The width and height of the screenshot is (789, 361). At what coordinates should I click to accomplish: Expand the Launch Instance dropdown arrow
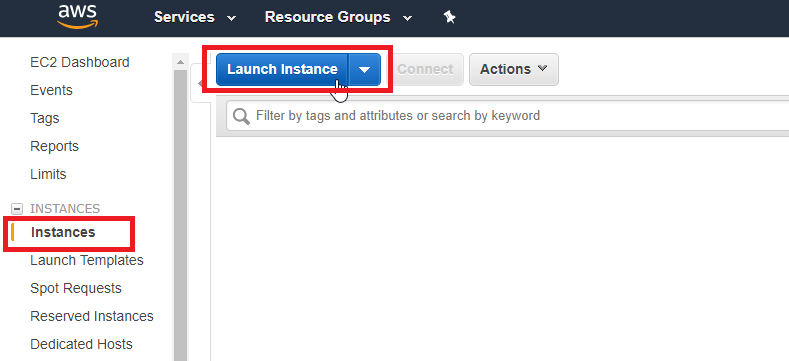pos(364,69)
